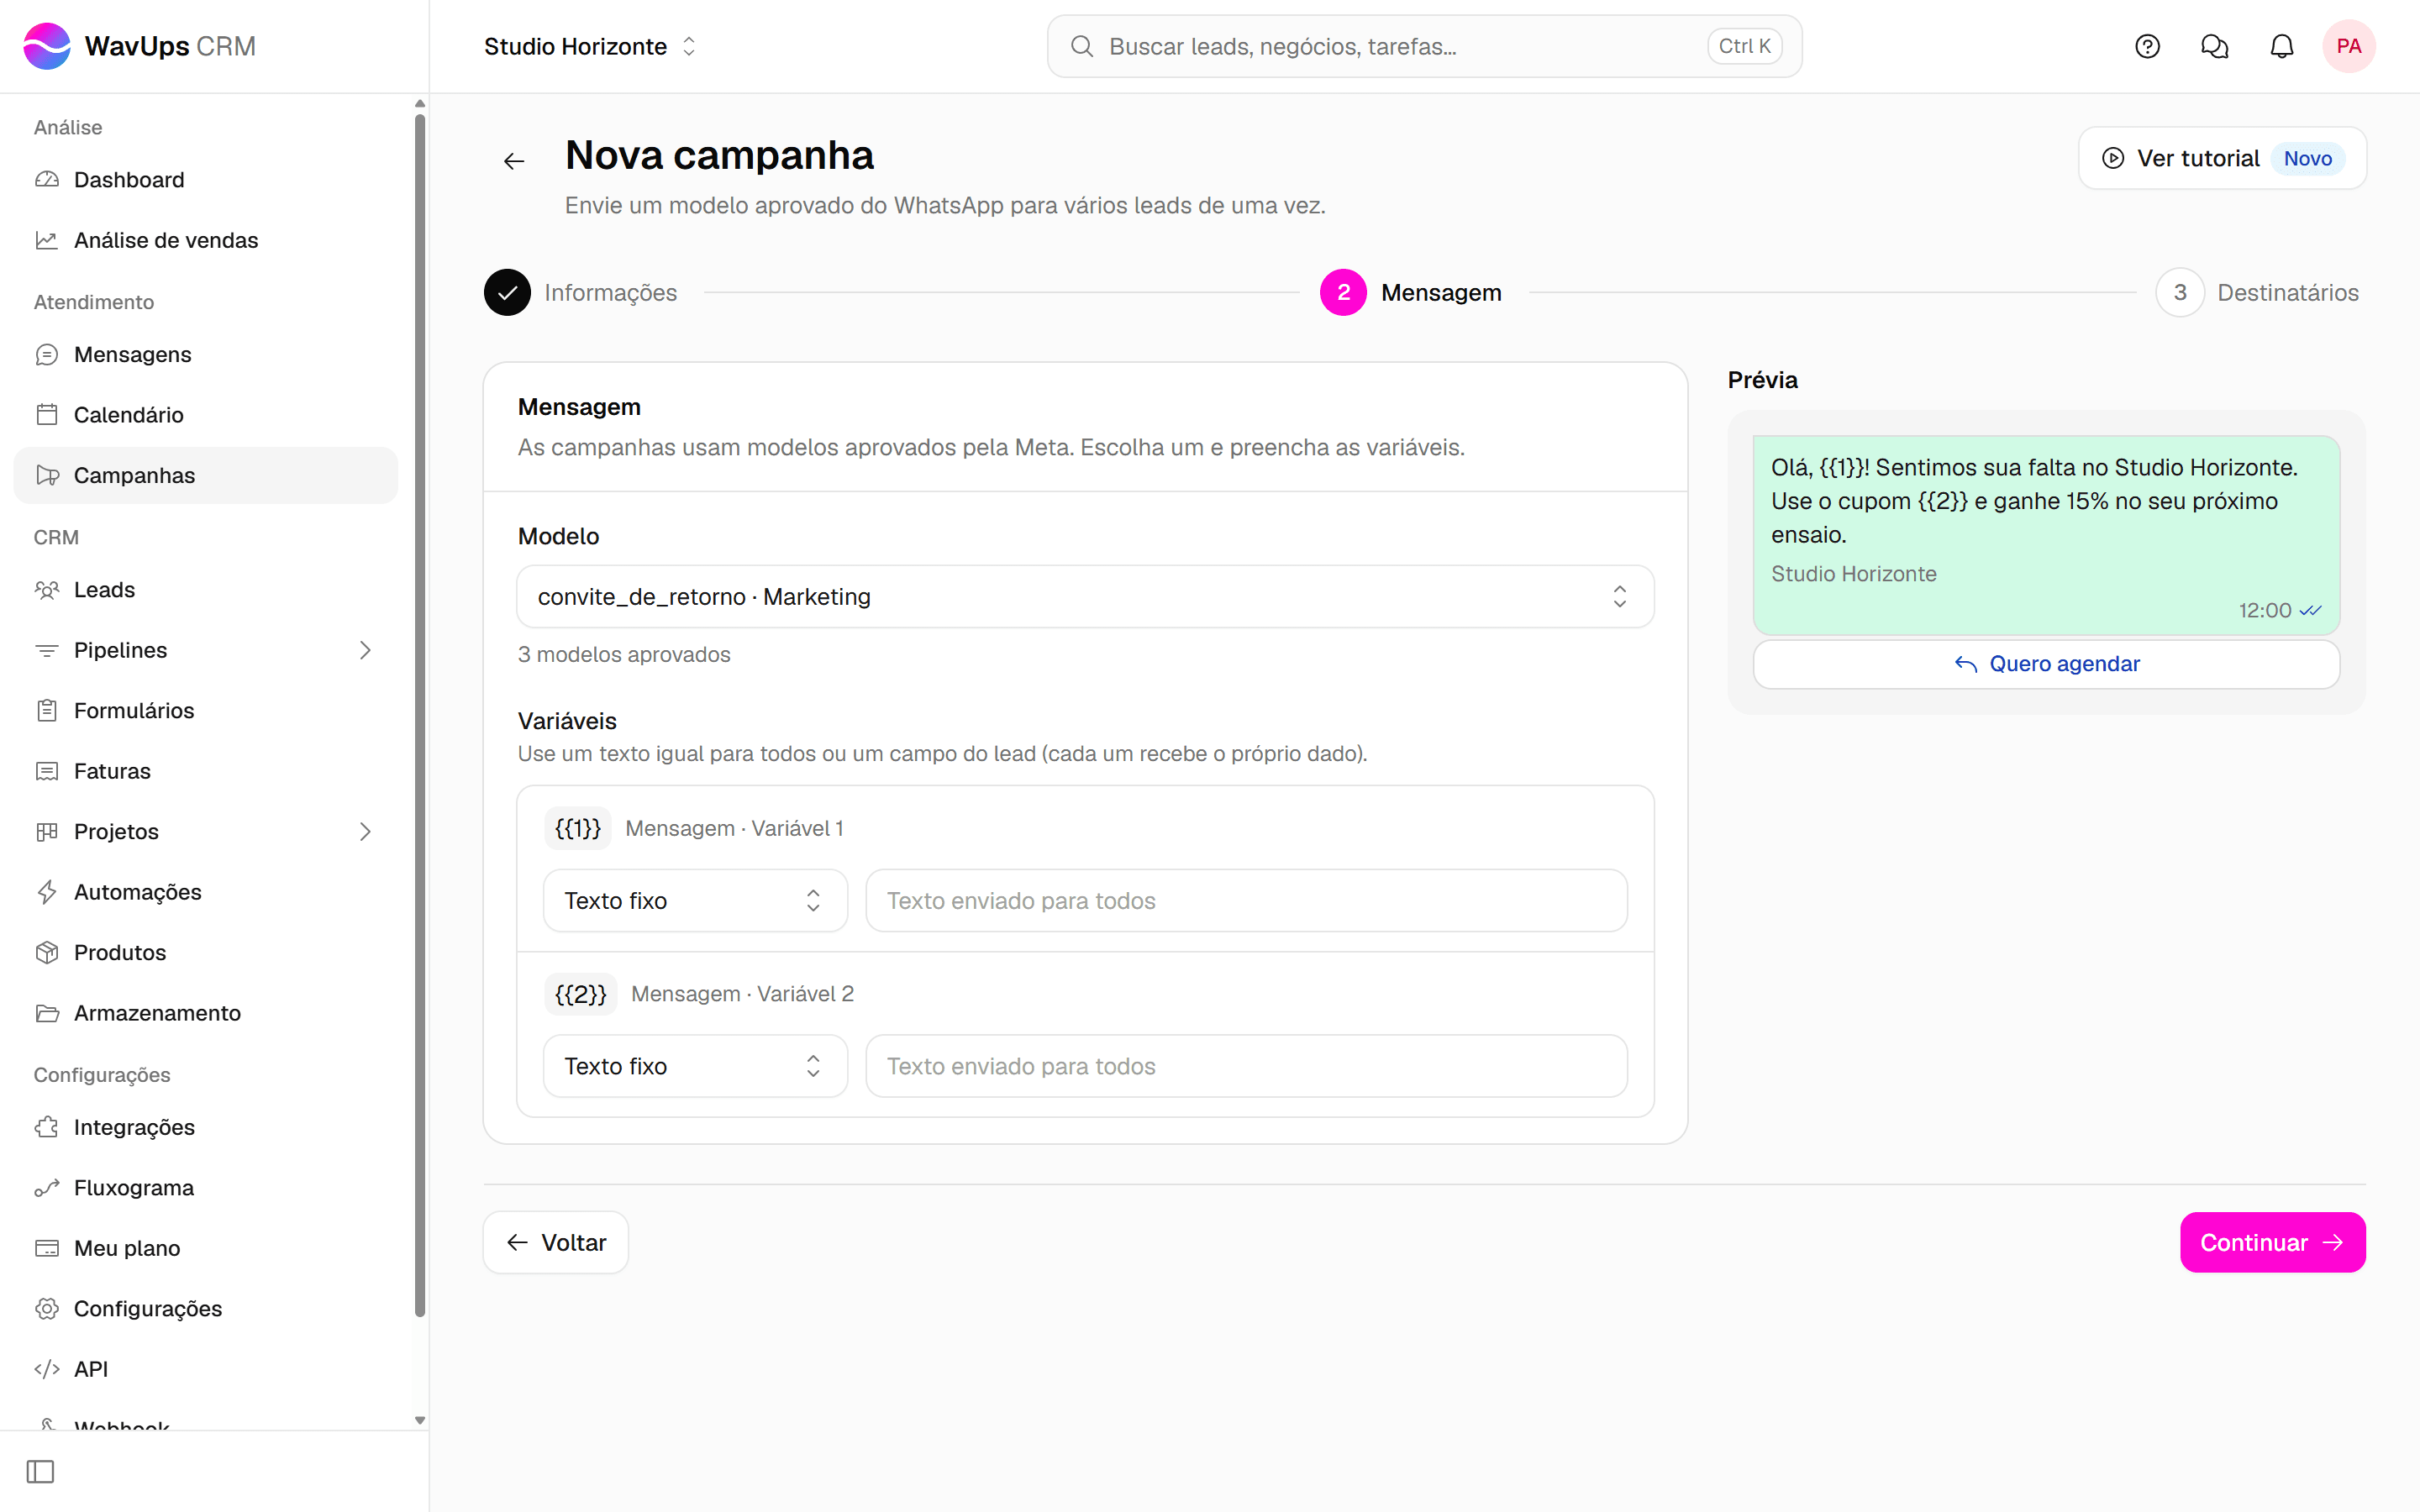This screenshot has height=1512, width=2420.
Task: Click the API code brackets icon
Action: coord(47,1369)
